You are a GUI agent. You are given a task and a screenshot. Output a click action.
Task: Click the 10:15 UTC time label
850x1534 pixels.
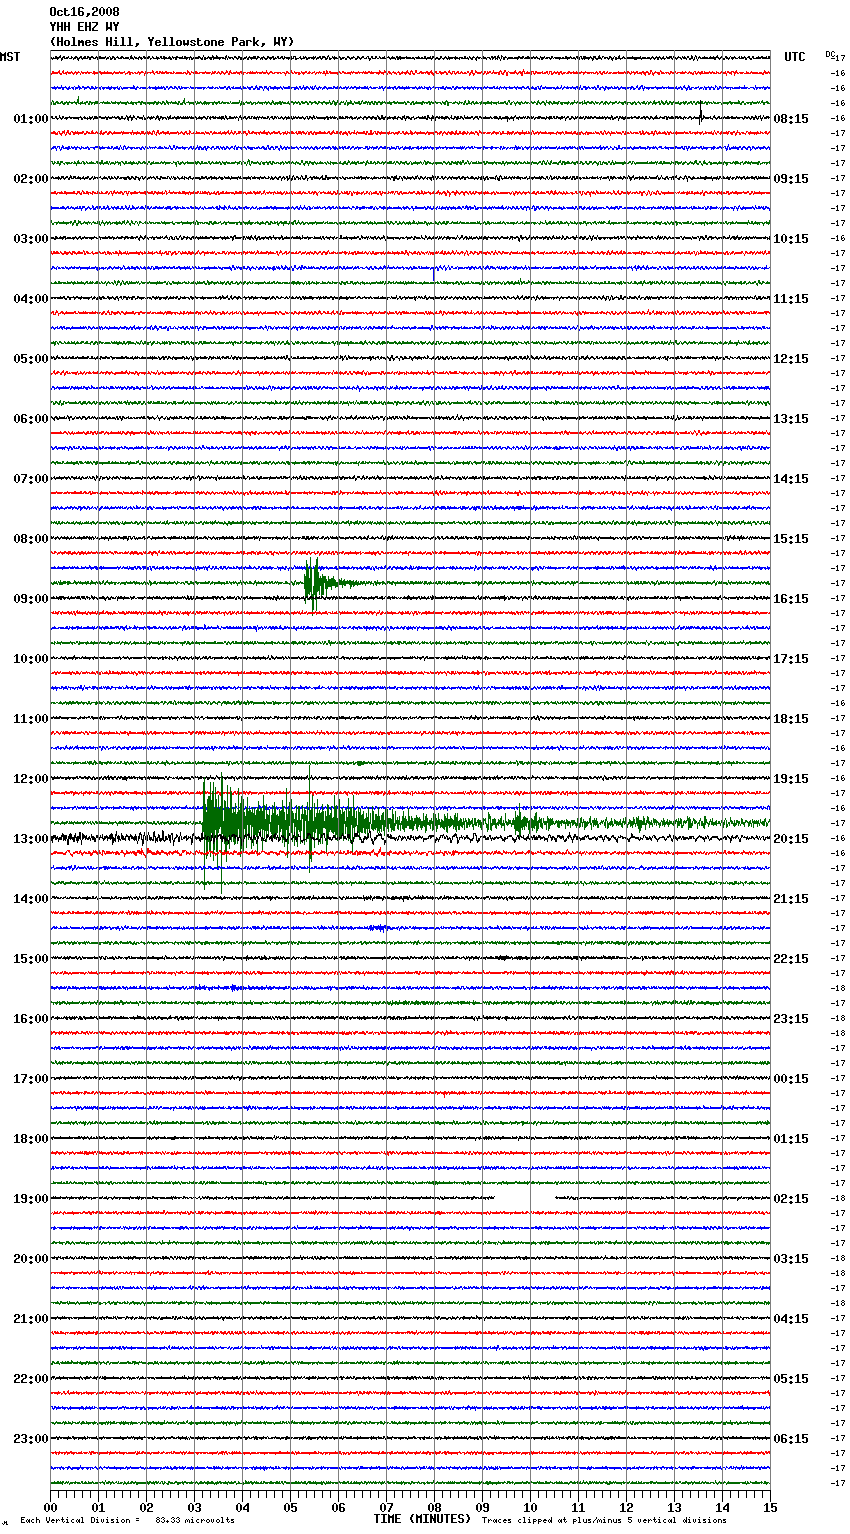(791, 239)
